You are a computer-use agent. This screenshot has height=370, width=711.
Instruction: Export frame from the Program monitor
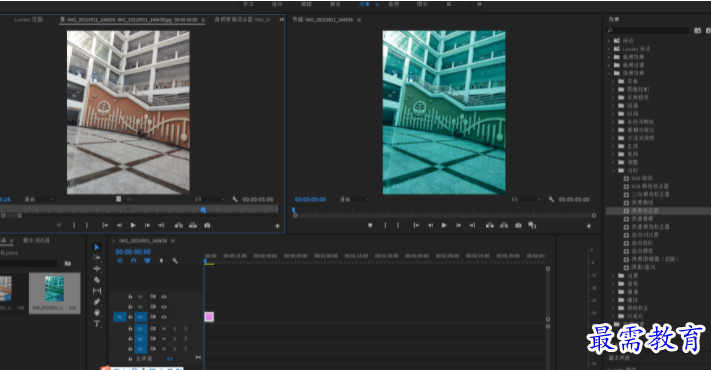pos(518,225)
